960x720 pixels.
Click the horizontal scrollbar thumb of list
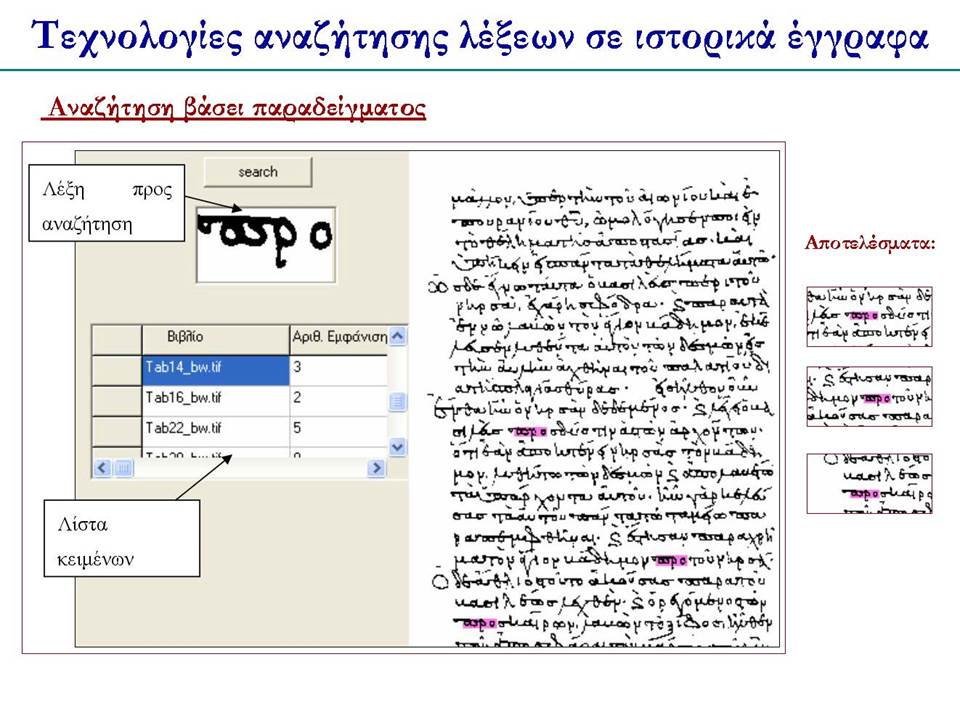123,468
